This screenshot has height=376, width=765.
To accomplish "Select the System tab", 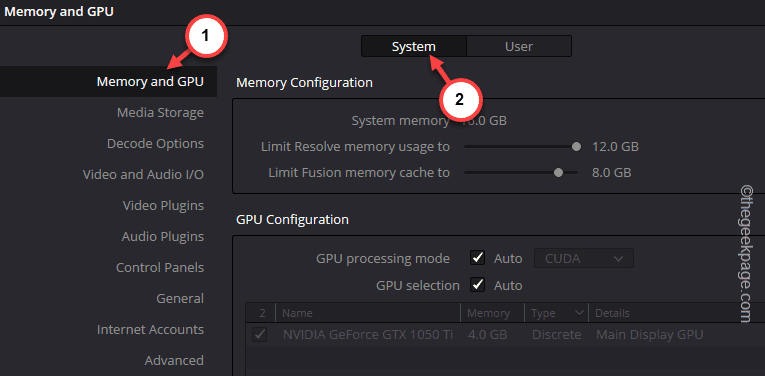I will pos(414,46).
